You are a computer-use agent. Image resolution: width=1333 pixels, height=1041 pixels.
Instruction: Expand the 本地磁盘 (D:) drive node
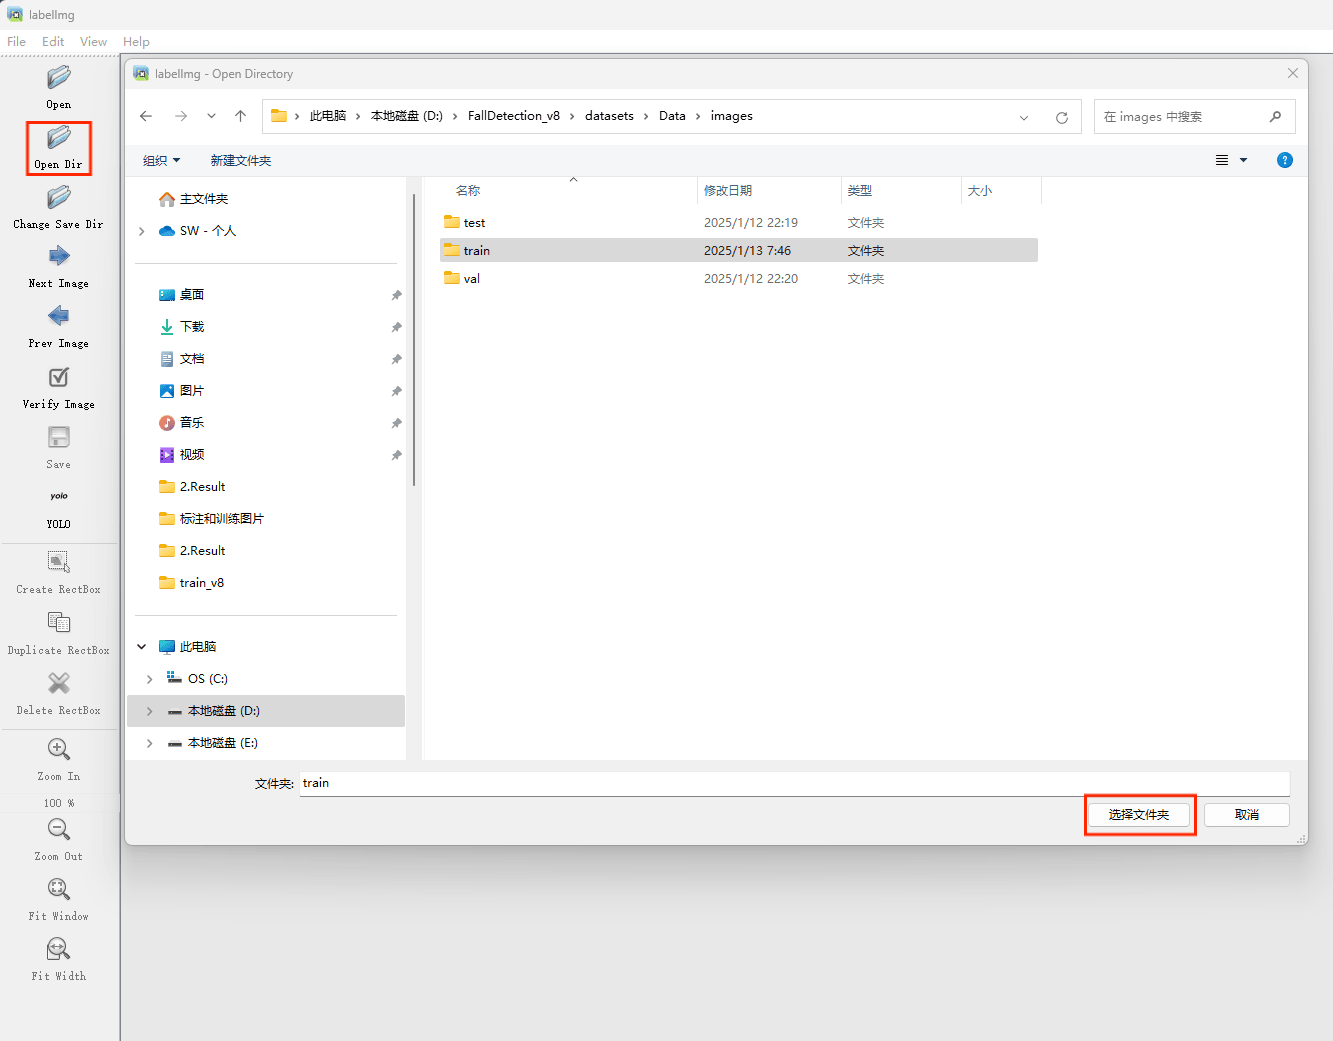point(150,711)
